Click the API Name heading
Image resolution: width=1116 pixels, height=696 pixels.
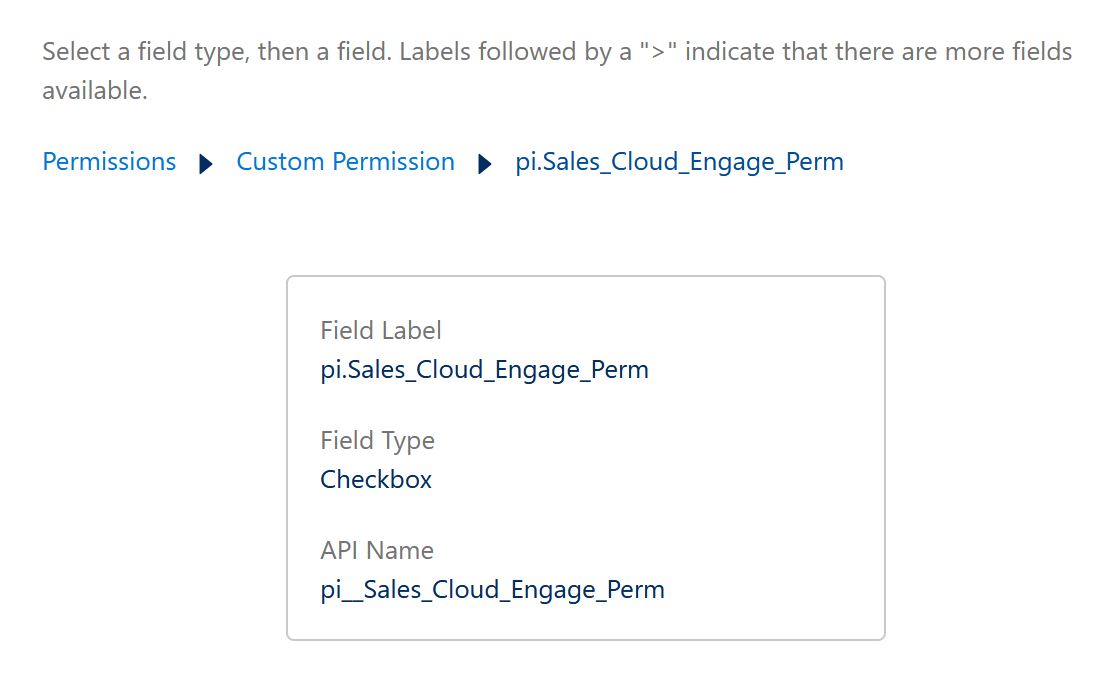coord(377,550)
